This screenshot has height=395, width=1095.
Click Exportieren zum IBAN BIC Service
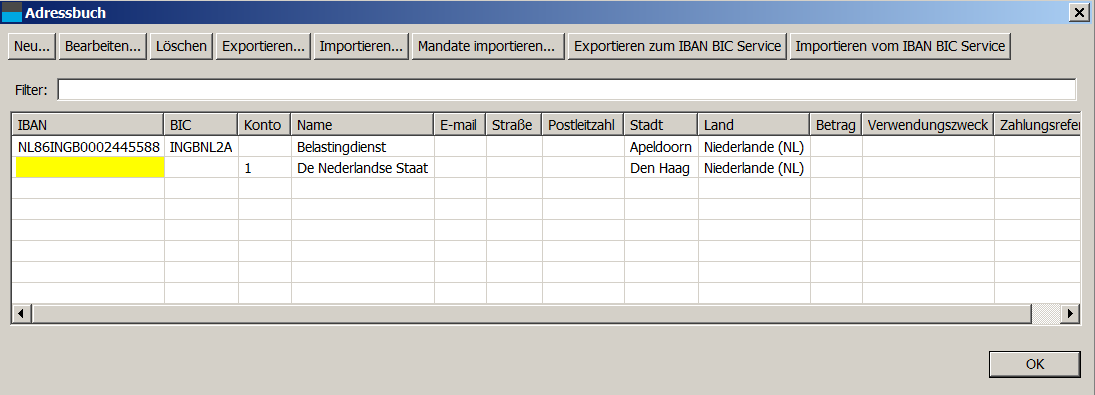tap(677, 46)
